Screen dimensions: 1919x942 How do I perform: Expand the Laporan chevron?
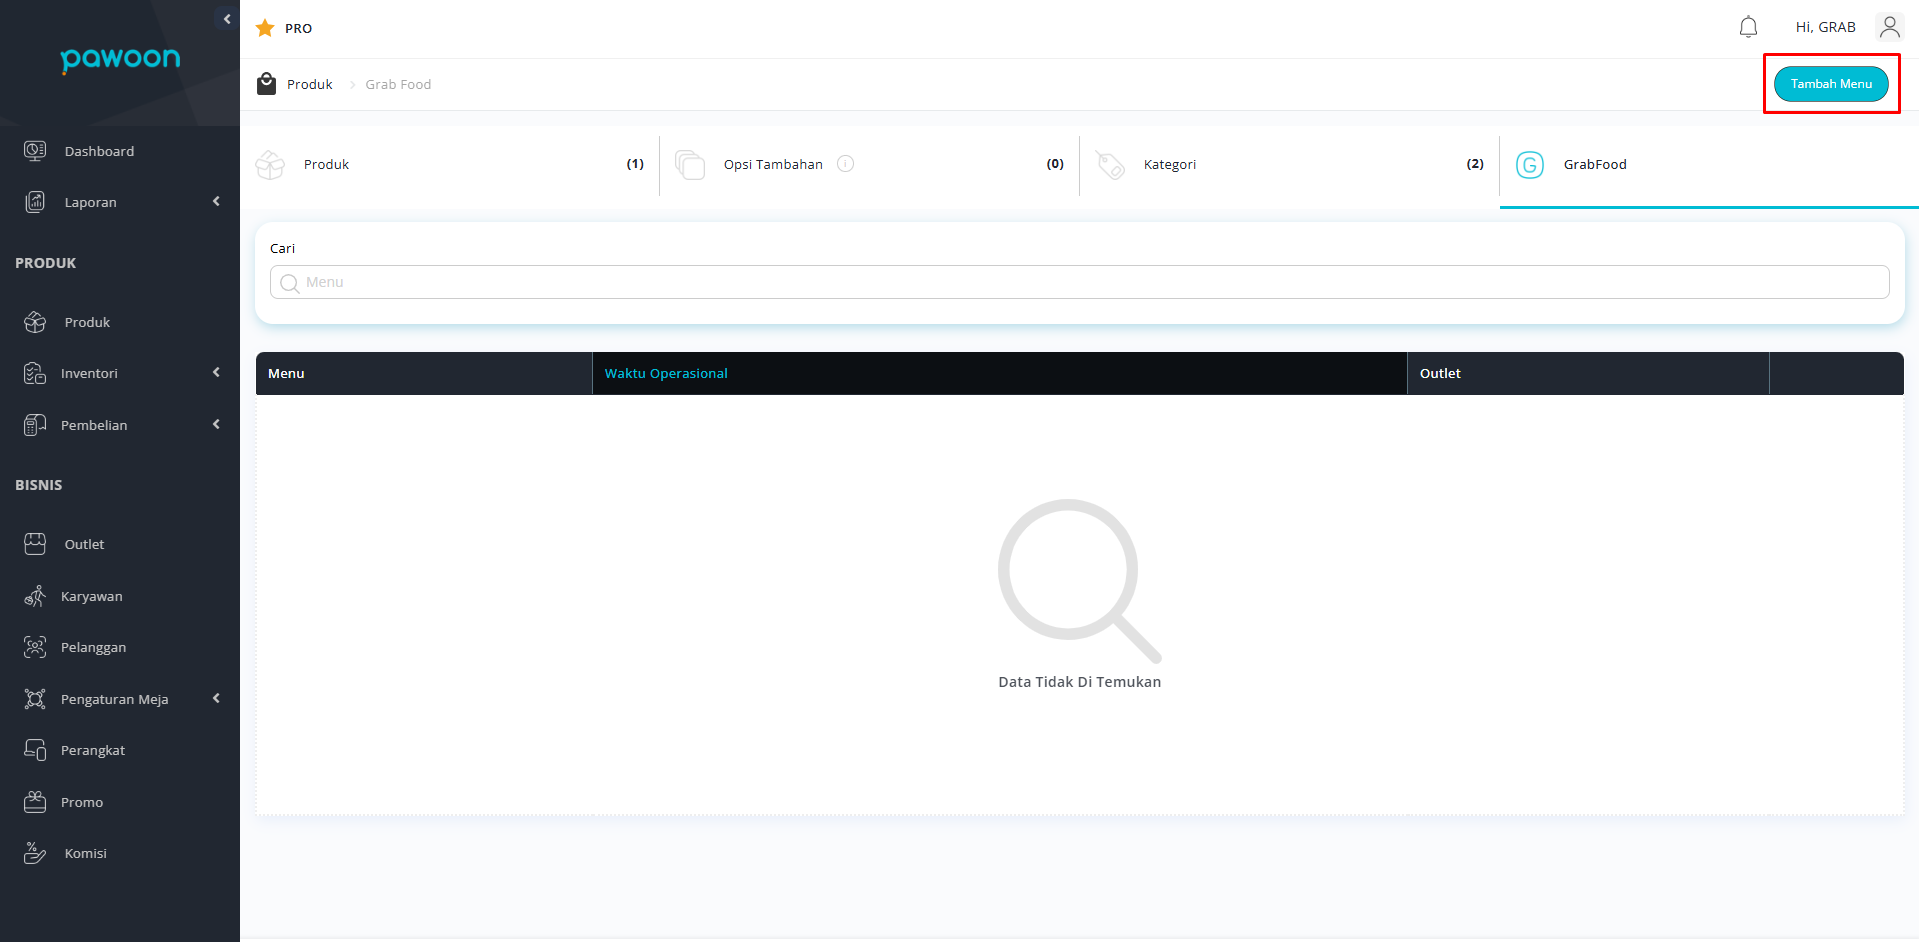tap(216, 202)
